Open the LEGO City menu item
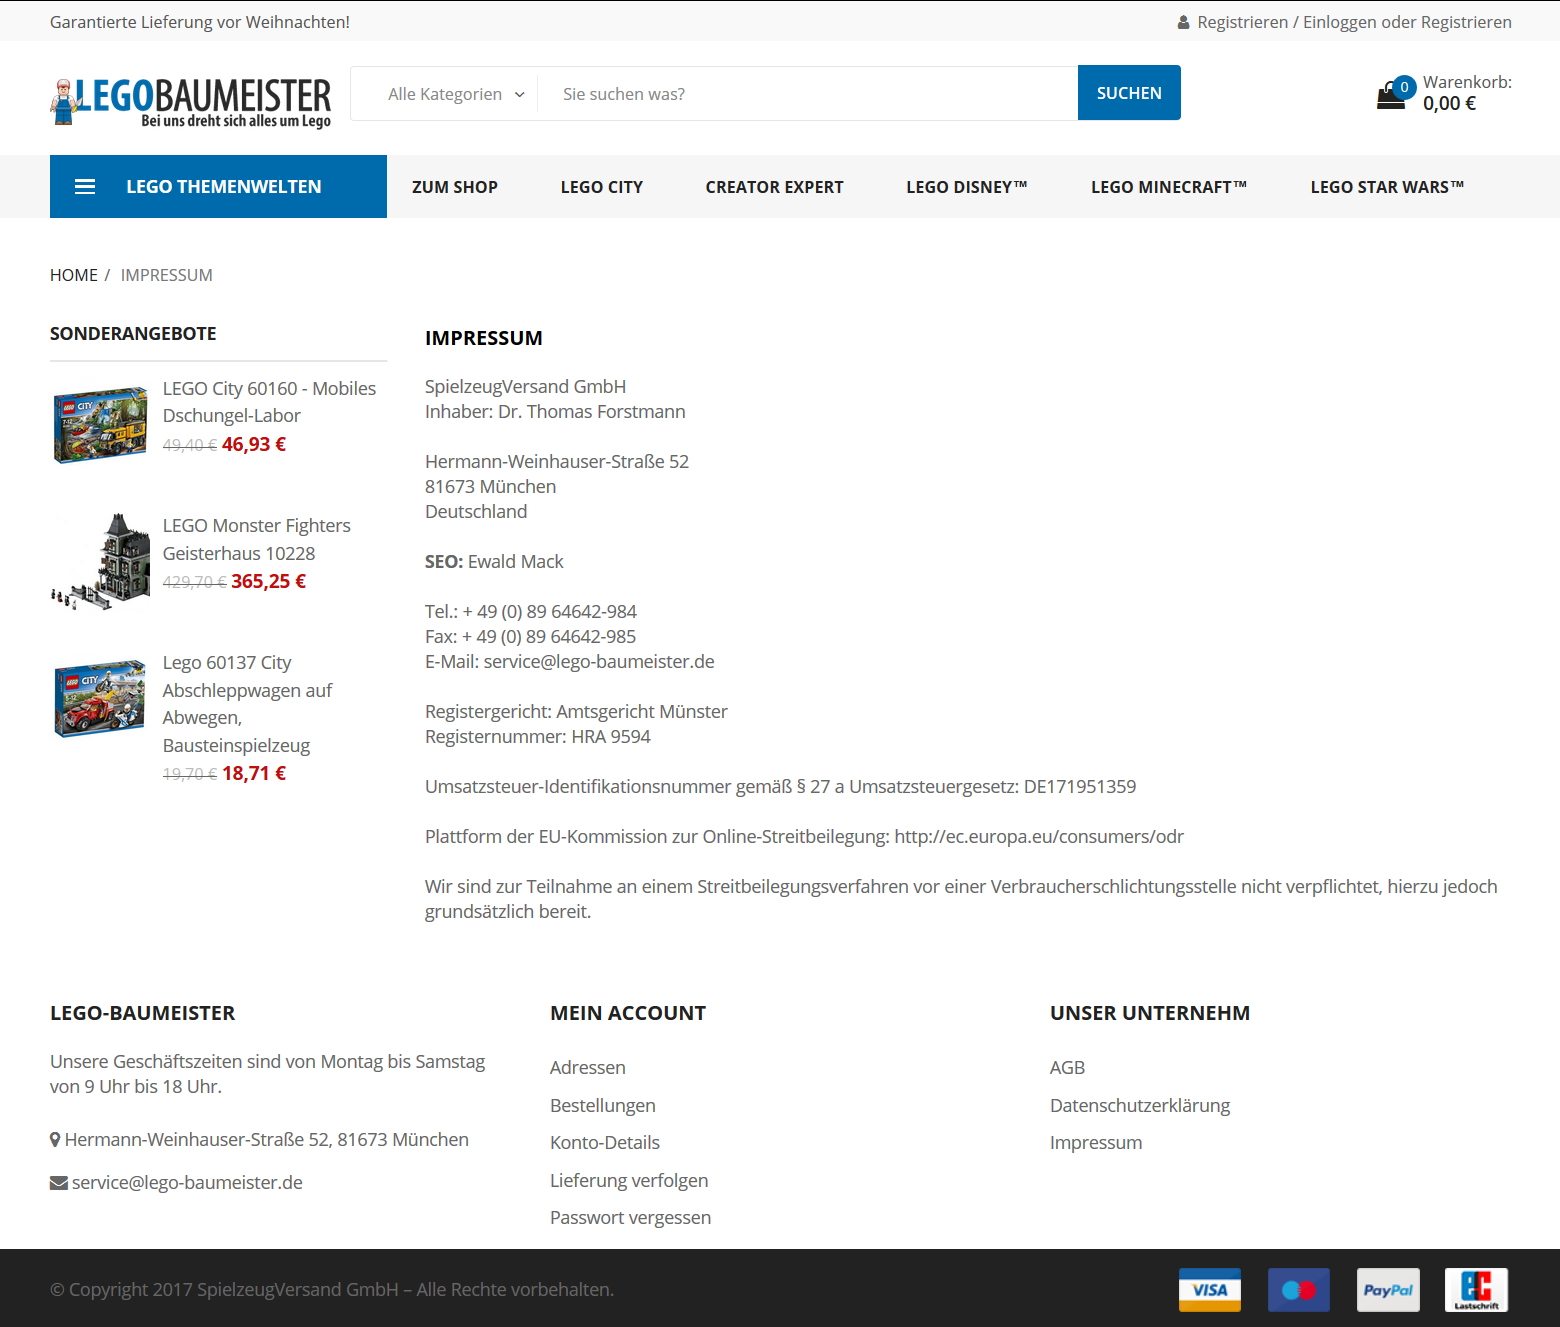This screenshot has height=1327, width=1560. point(602,187)
